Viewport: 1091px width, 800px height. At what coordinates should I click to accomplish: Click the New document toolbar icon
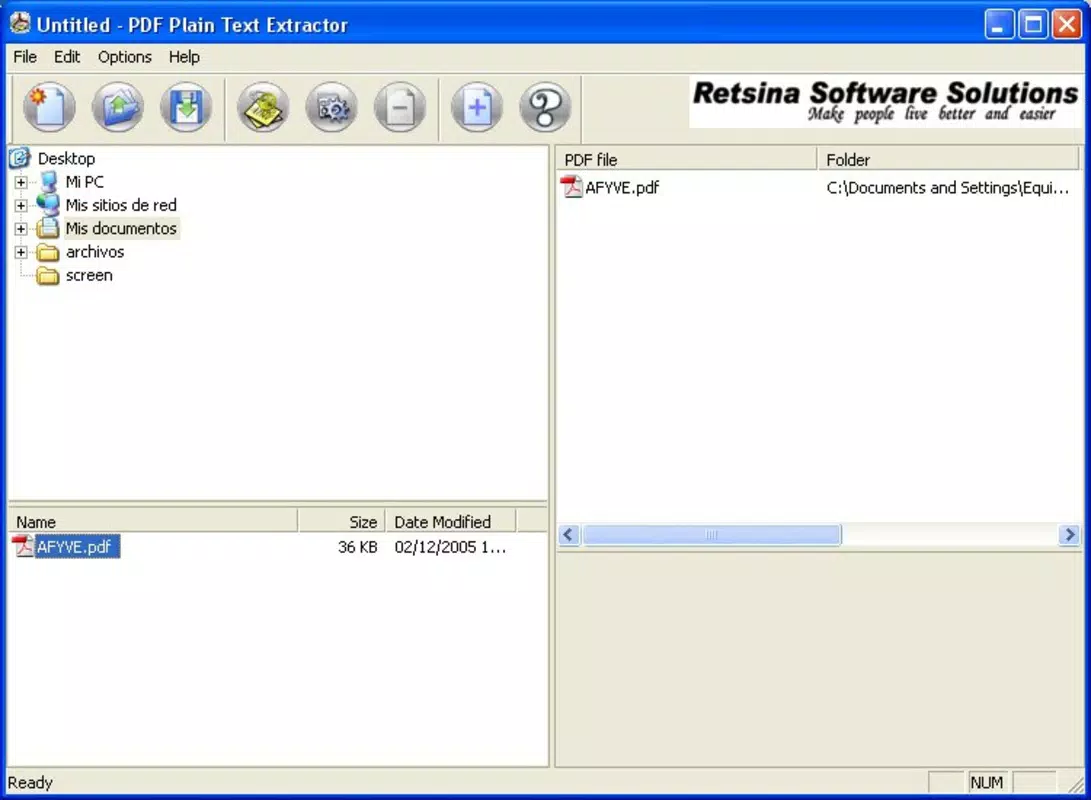(49, 107)
